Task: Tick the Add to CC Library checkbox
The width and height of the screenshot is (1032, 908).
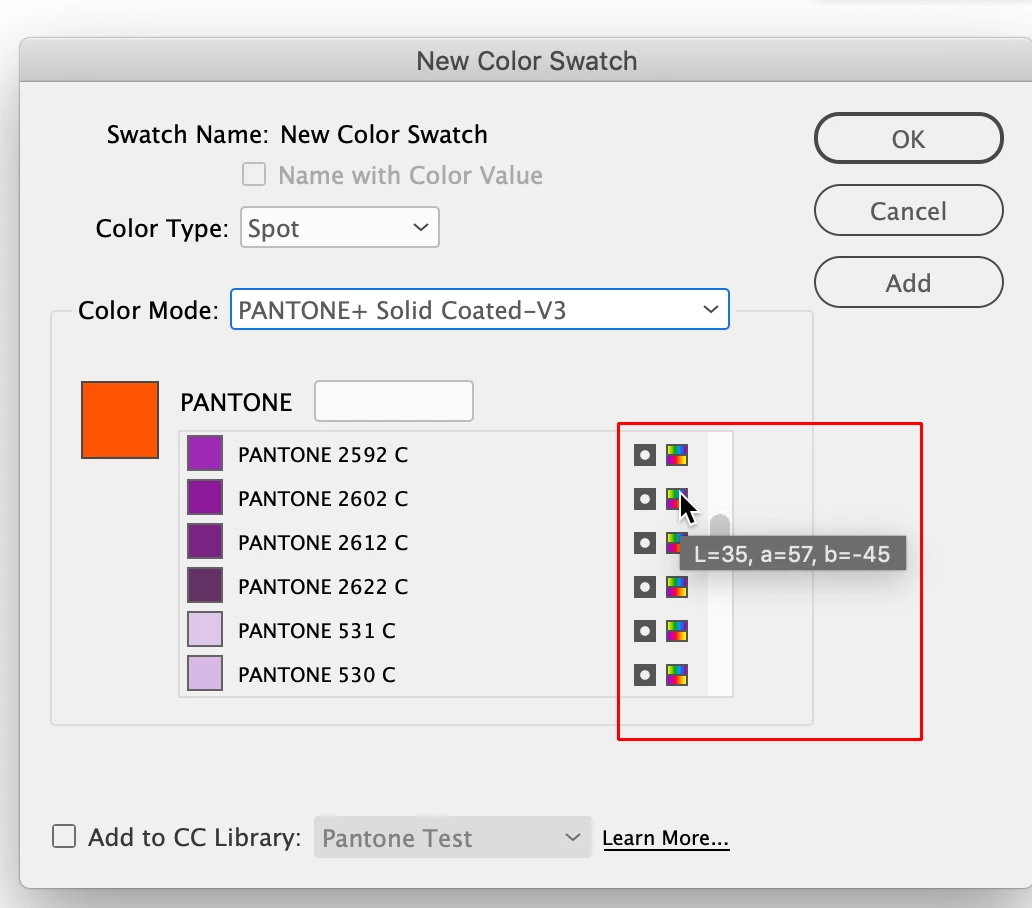Action: (64, 837)
